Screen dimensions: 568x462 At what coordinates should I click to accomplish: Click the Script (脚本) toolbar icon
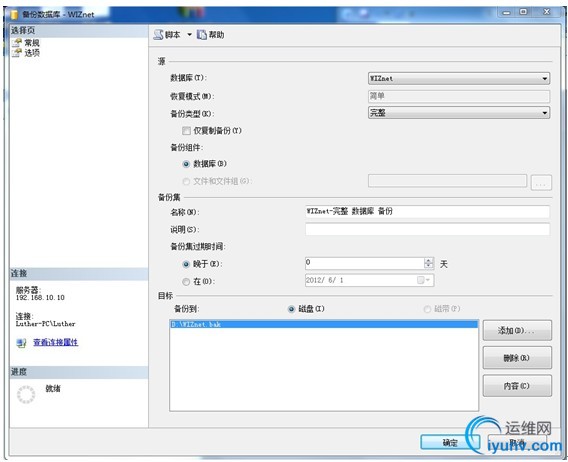(x=159, y=35)
